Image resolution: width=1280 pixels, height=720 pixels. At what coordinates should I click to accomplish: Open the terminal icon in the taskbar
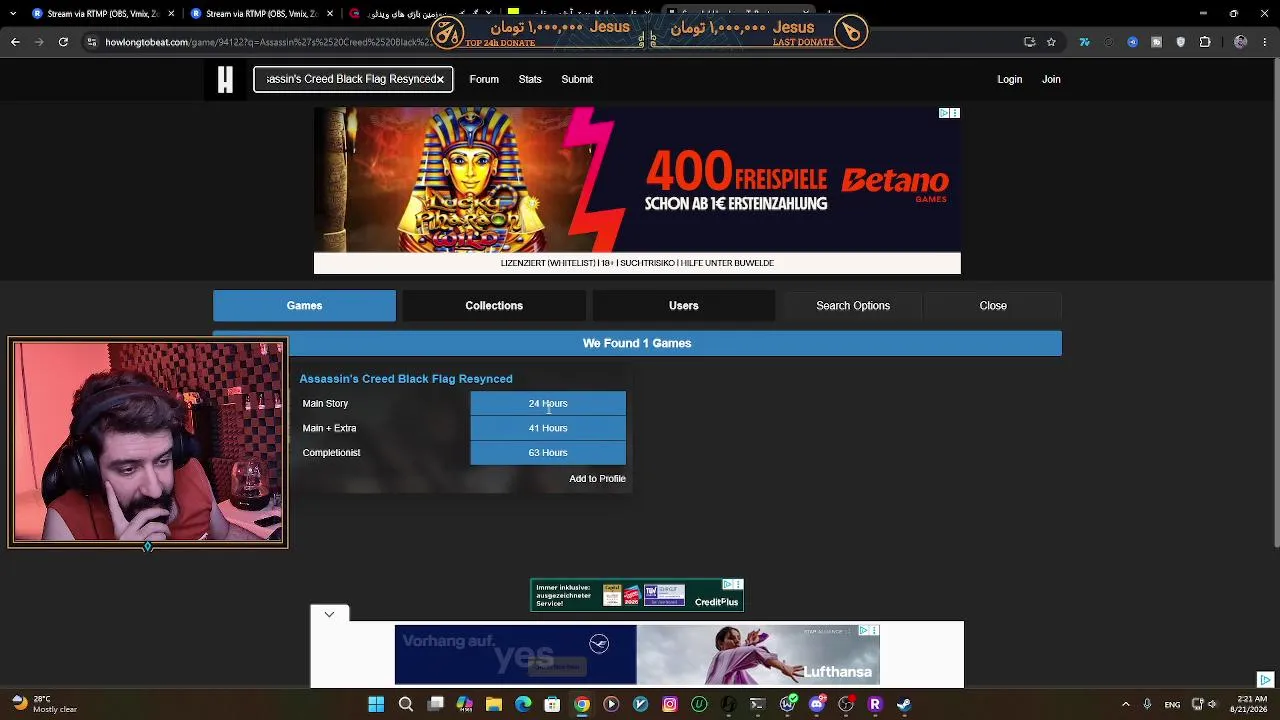[758, 705]
